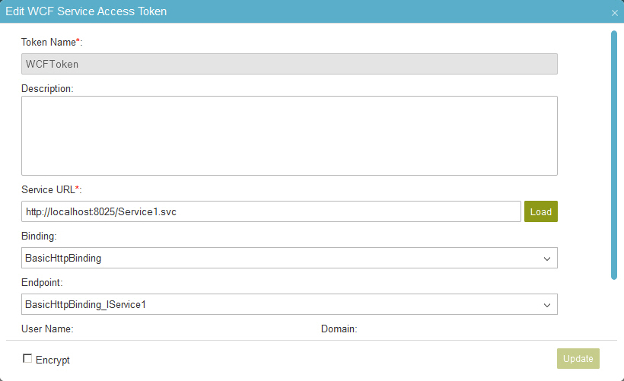
Task: Open the Endpoint combo box showing BasicHttpBinding_IService1
Action: pos(289,304)
